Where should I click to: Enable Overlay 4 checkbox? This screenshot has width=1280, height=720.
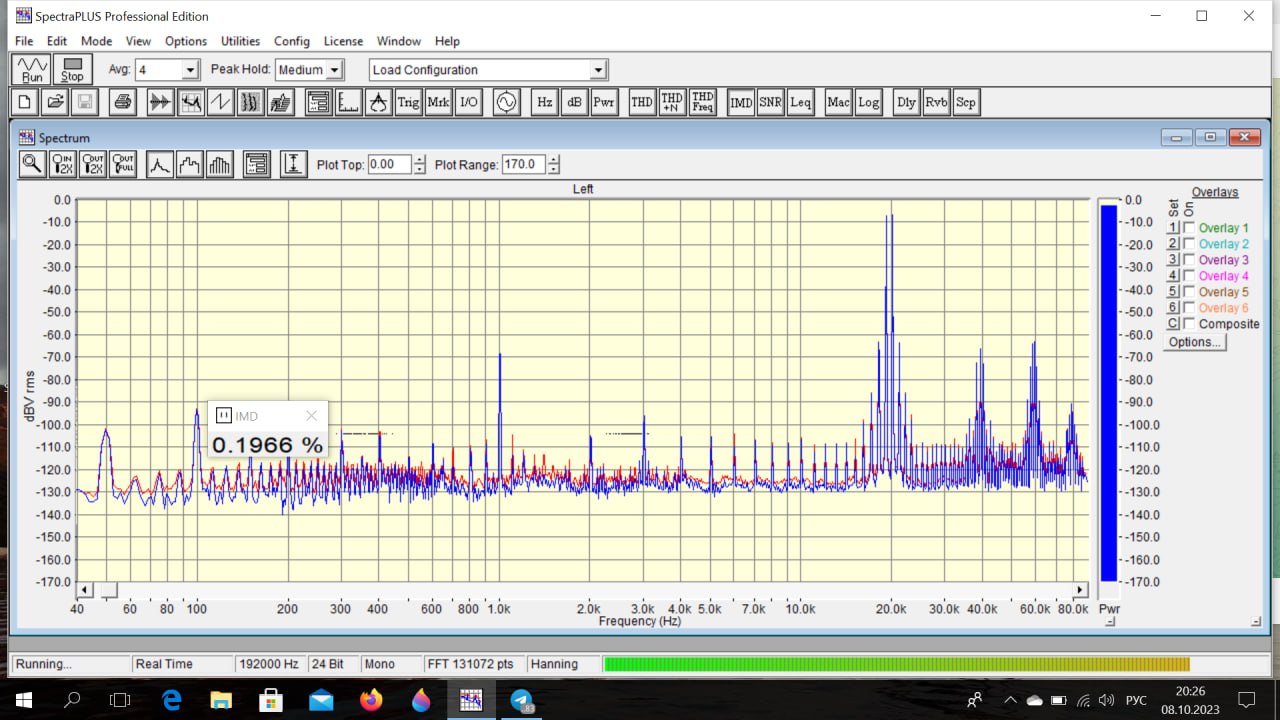1189,276
